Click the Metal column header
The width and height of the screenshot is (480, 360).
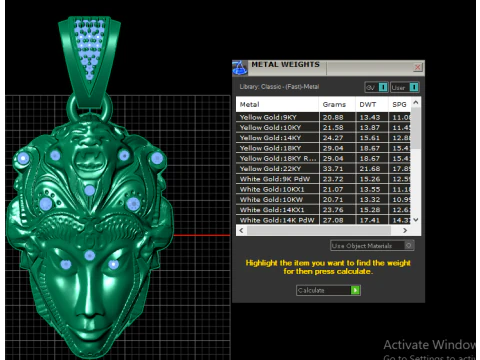[277, 104]
